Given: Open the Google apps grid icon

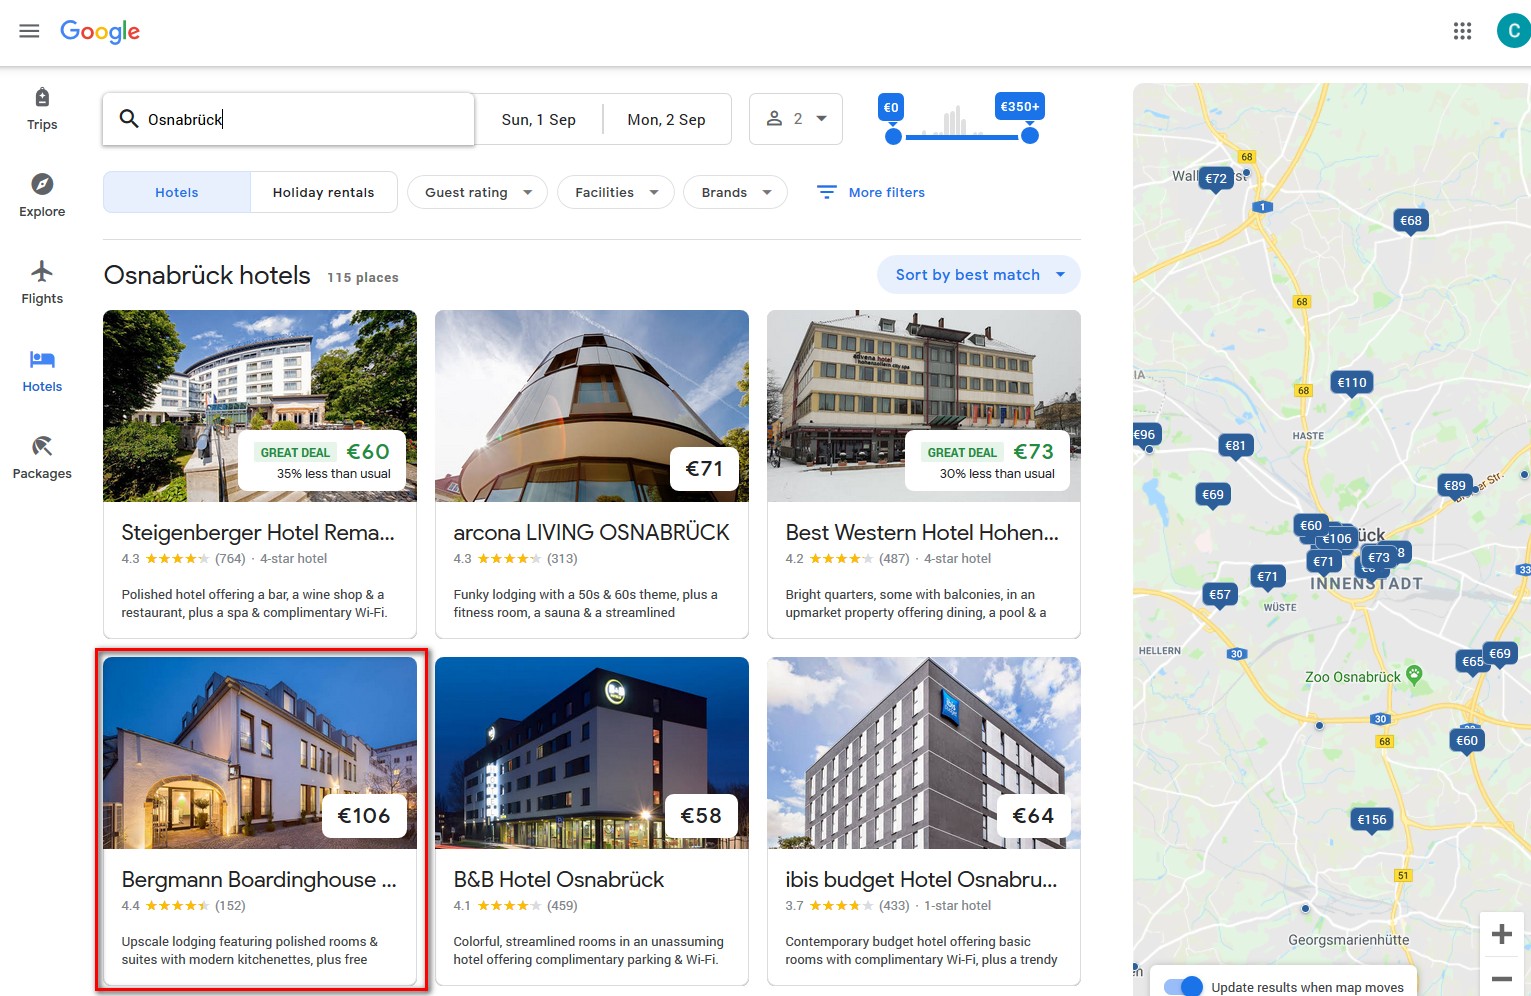Looking at the screenshot, I should click(x=1462, y=30).
